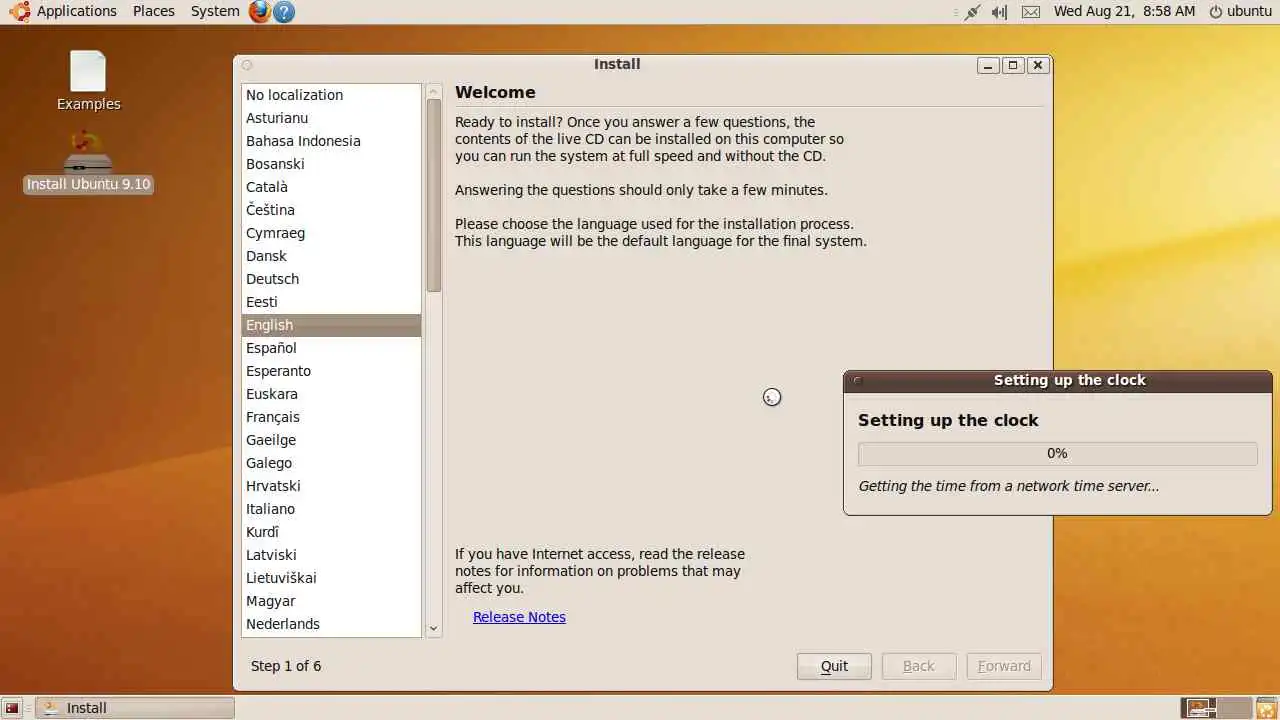Click the power icon next to ubuntu
The width and height of the screenshot is (1280, 720).
1216,12
